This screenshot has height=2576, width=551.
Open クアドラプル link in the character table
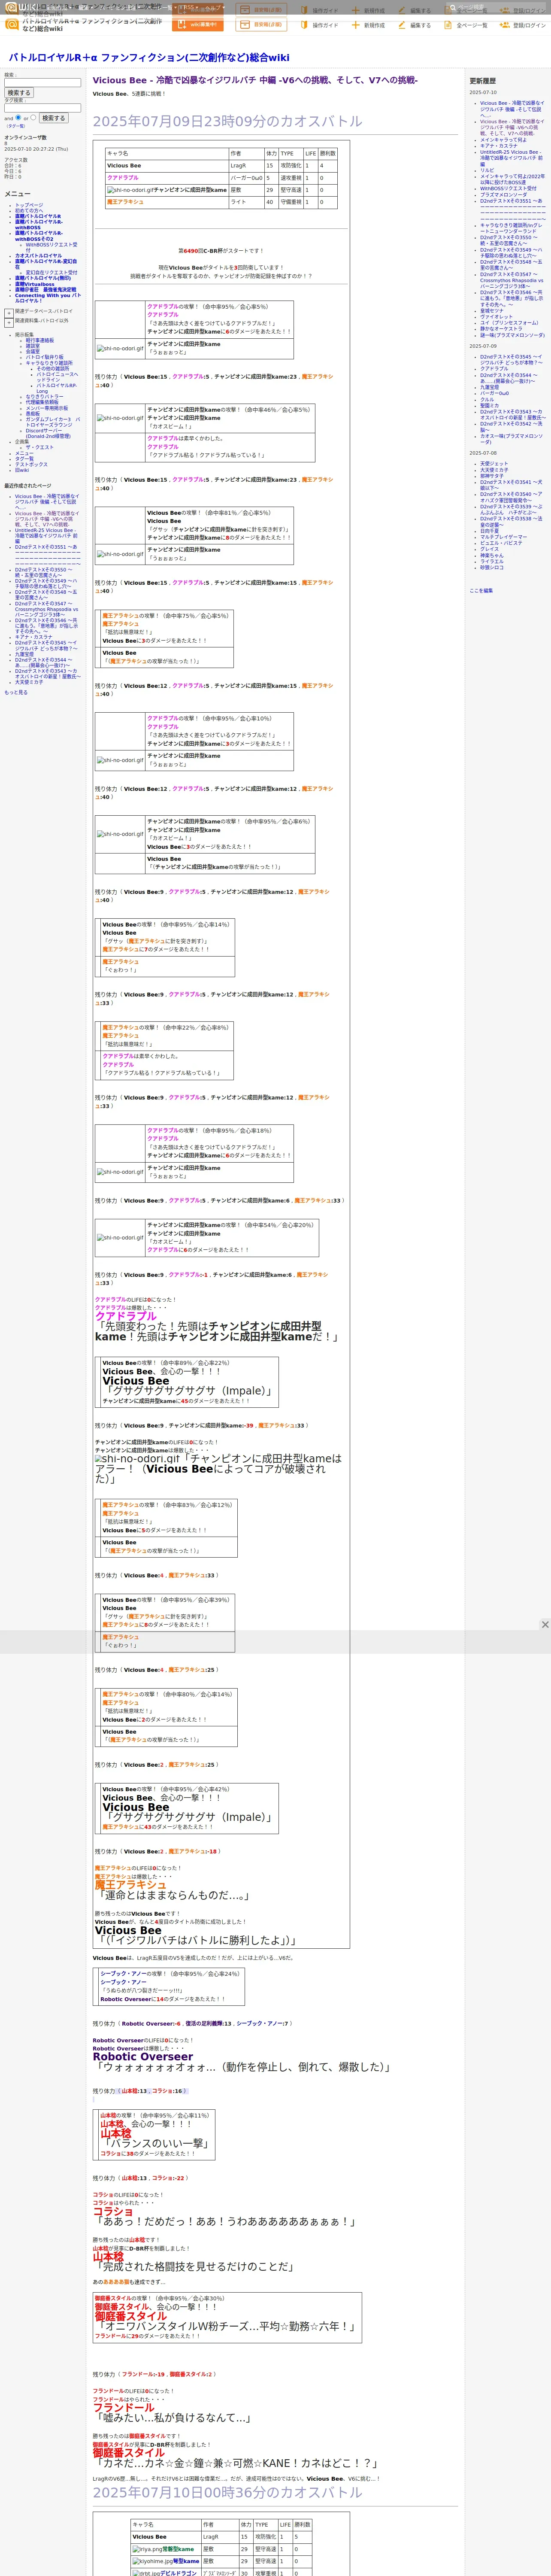point(123,178)
